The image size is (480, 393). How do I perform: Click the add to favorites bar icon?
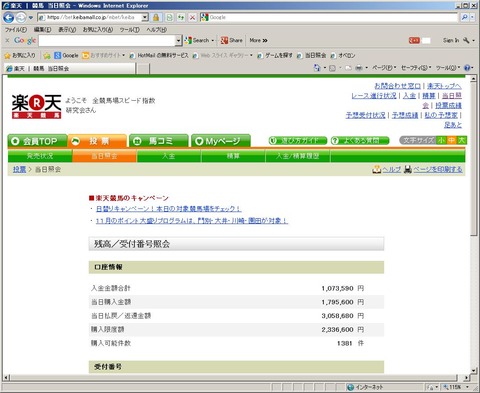click(47, 56)
